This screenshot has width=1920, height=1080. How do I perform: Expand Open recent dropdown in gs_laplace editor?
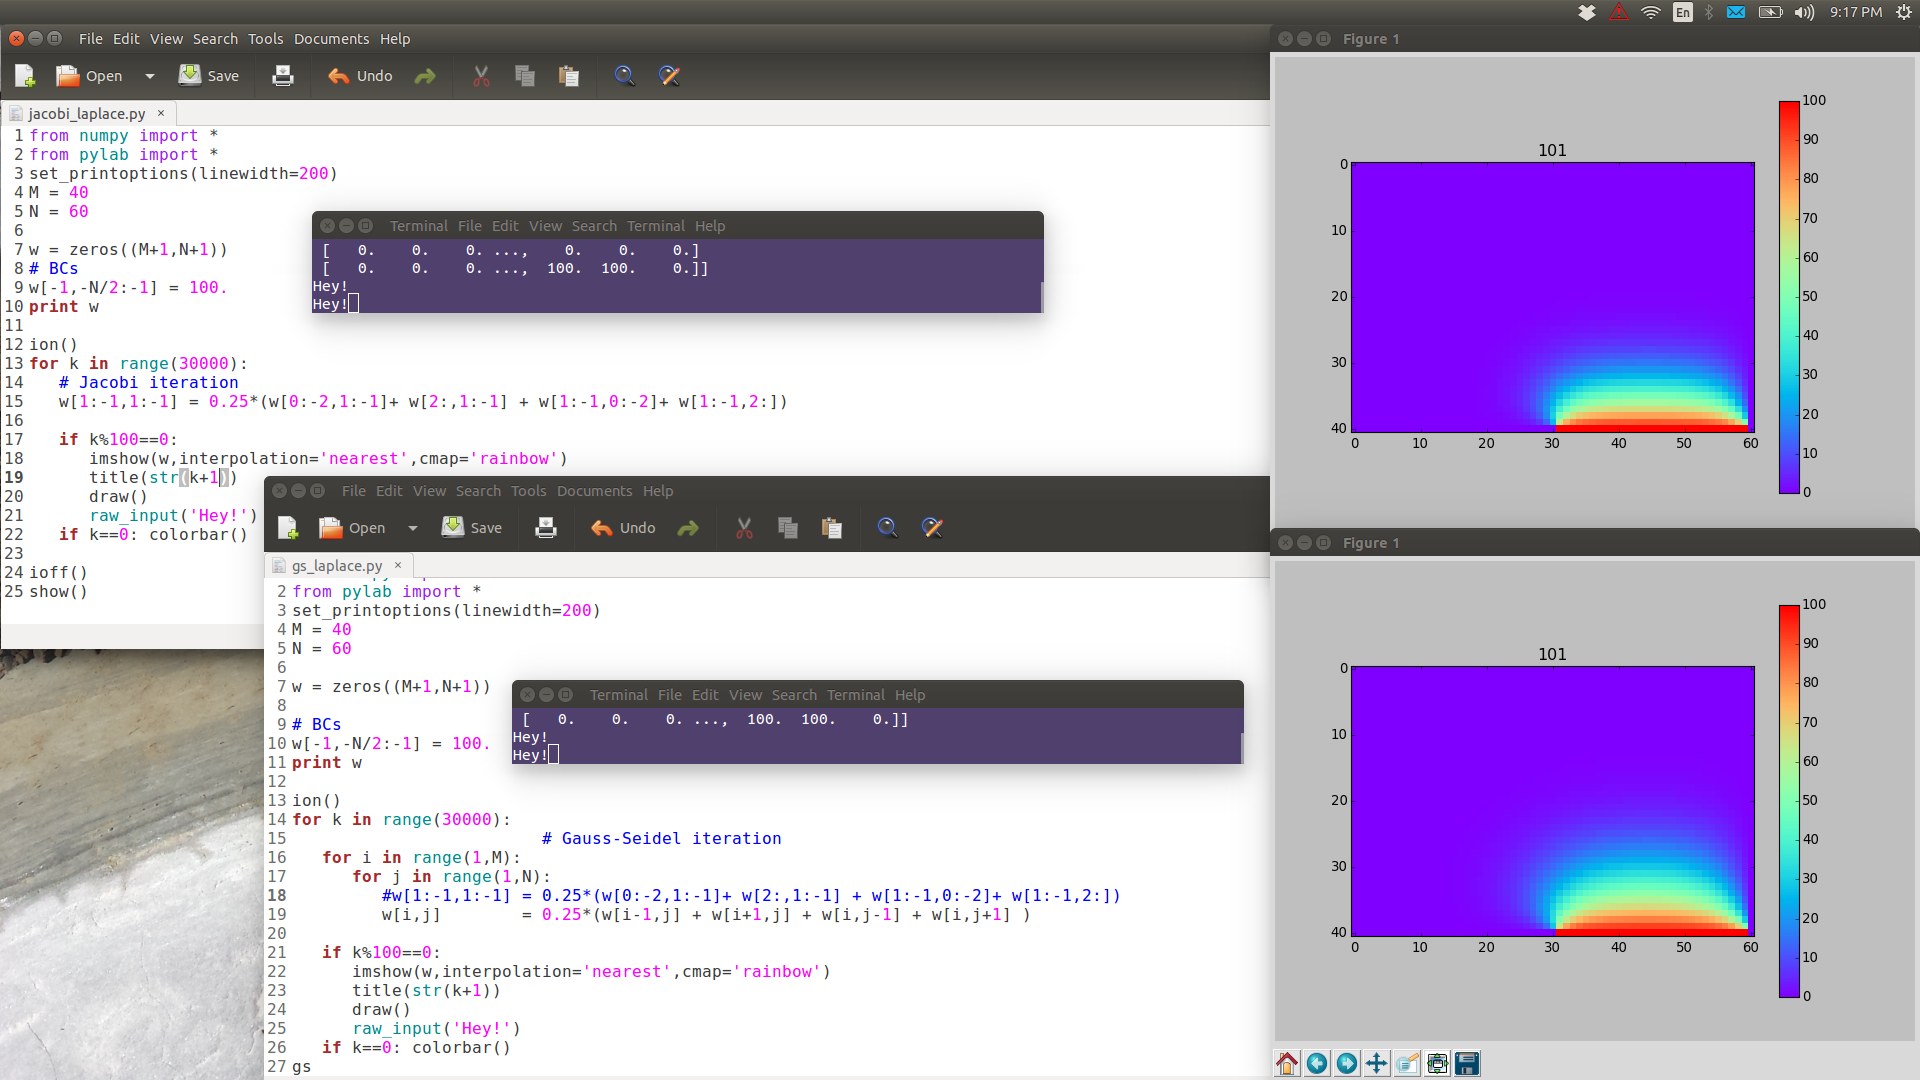point(413,528)
